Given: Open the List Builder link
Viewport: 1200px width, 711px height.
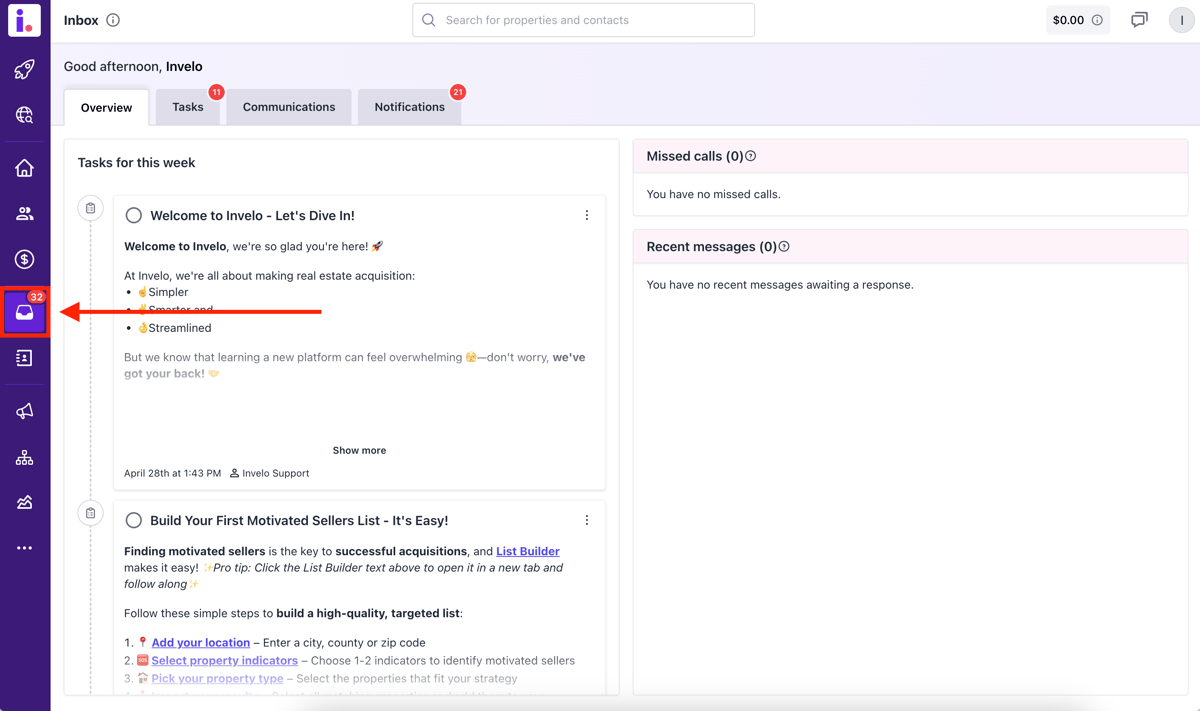Looking at the screenshot, I should coord(528,551).
